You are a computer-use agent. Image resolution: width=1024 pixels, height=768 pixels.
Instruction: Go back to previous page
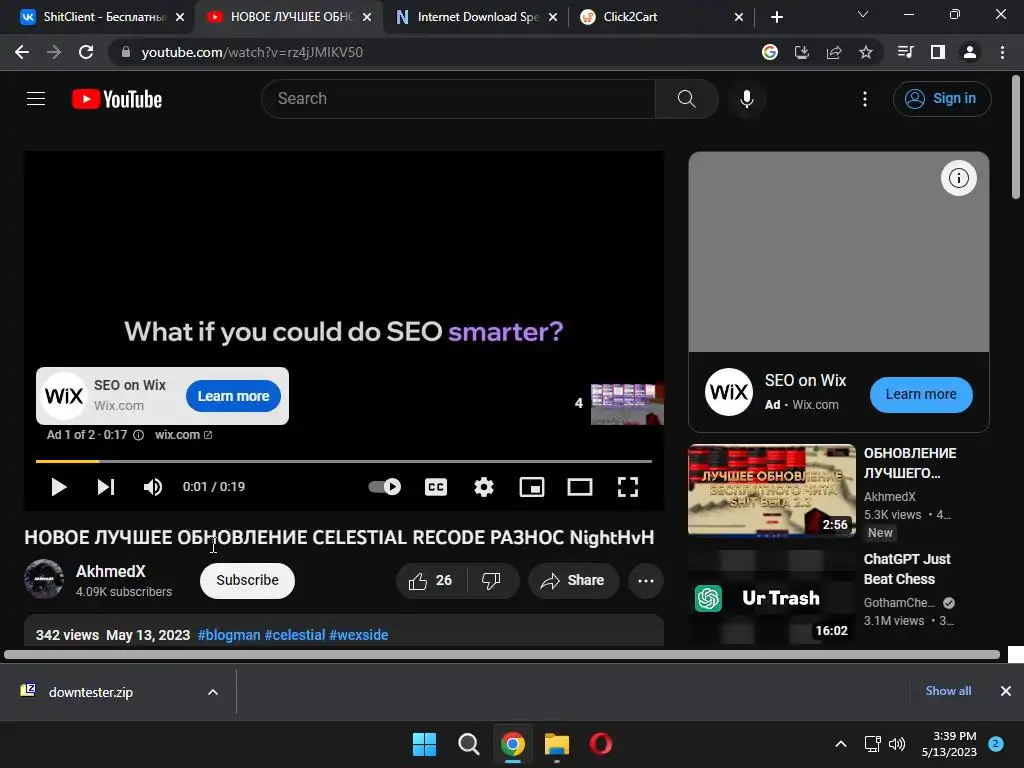click(x=22, y=52)
